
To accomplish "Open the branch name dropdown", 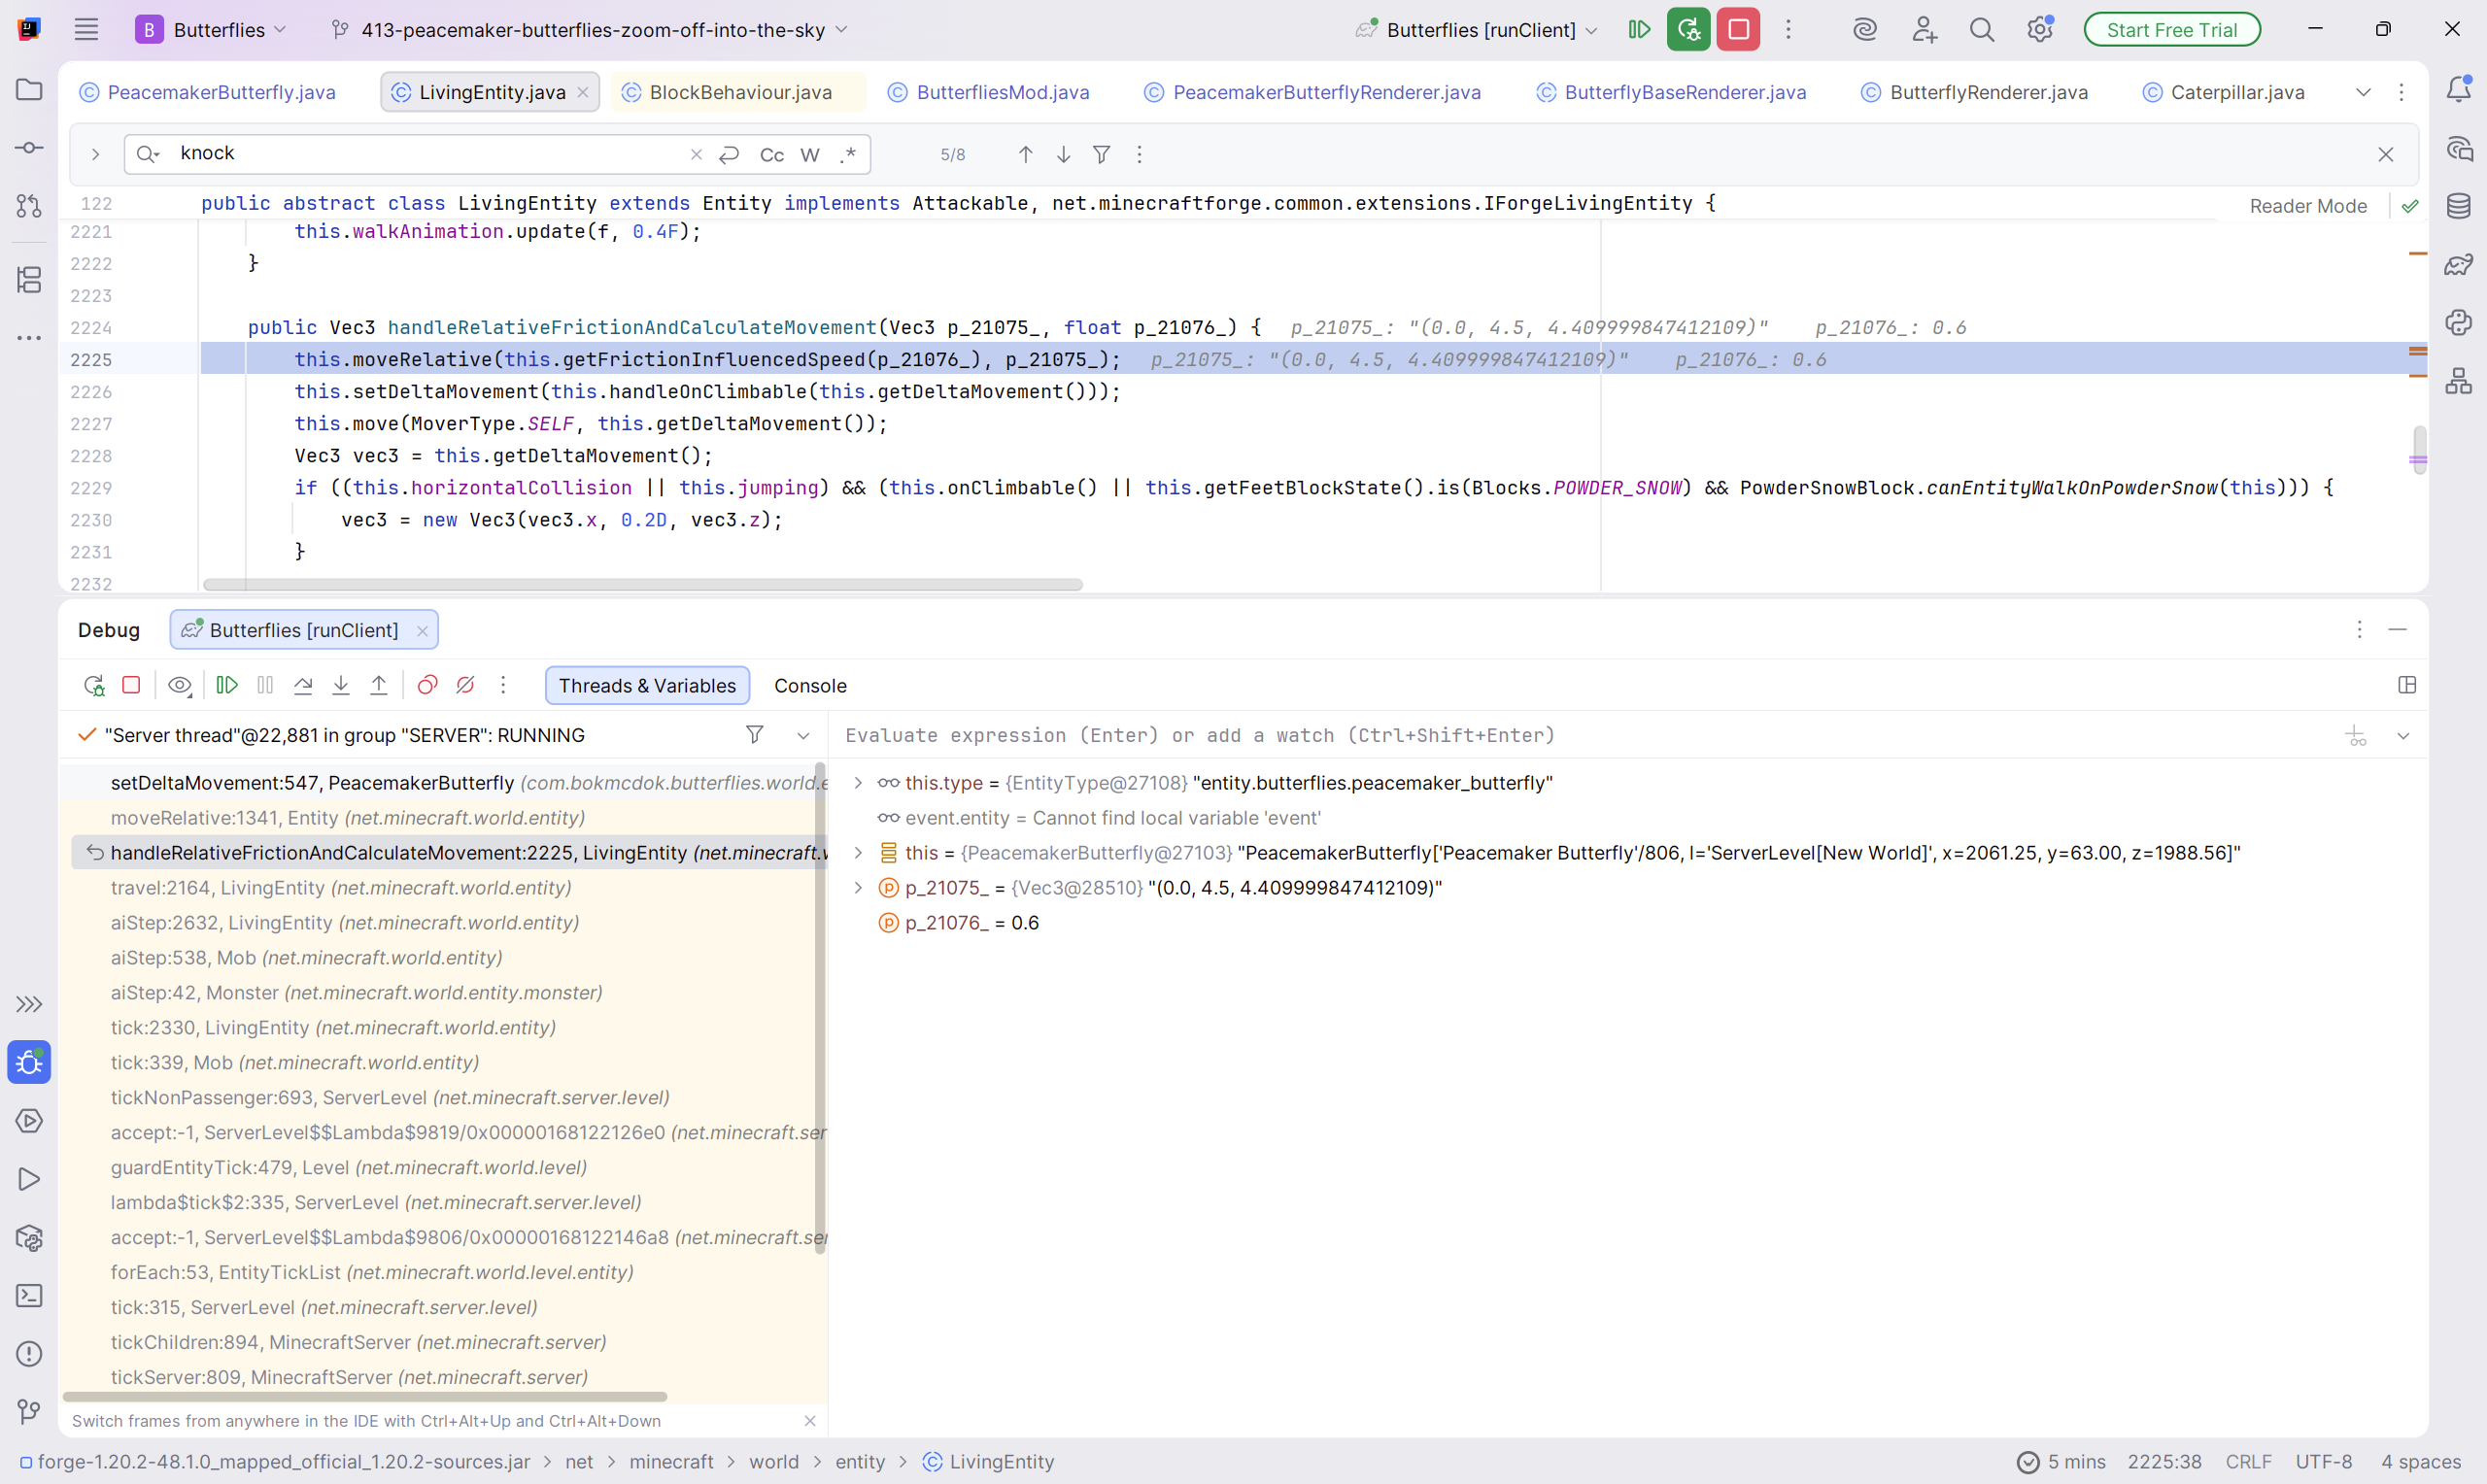I will pyautogui.click(x=592, y=30).
